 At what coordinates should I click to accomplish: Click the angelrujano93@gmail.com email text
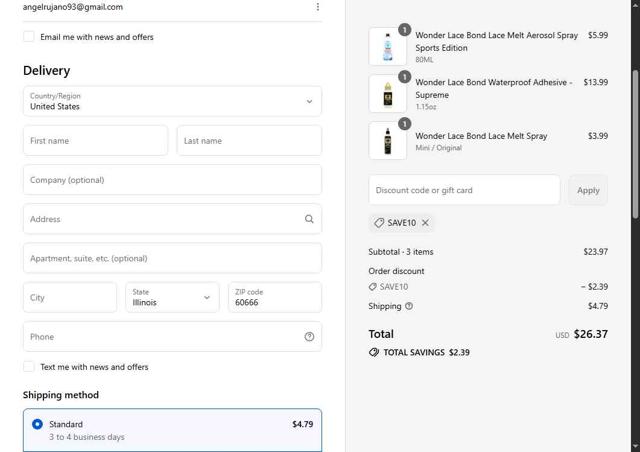(73, 7)
